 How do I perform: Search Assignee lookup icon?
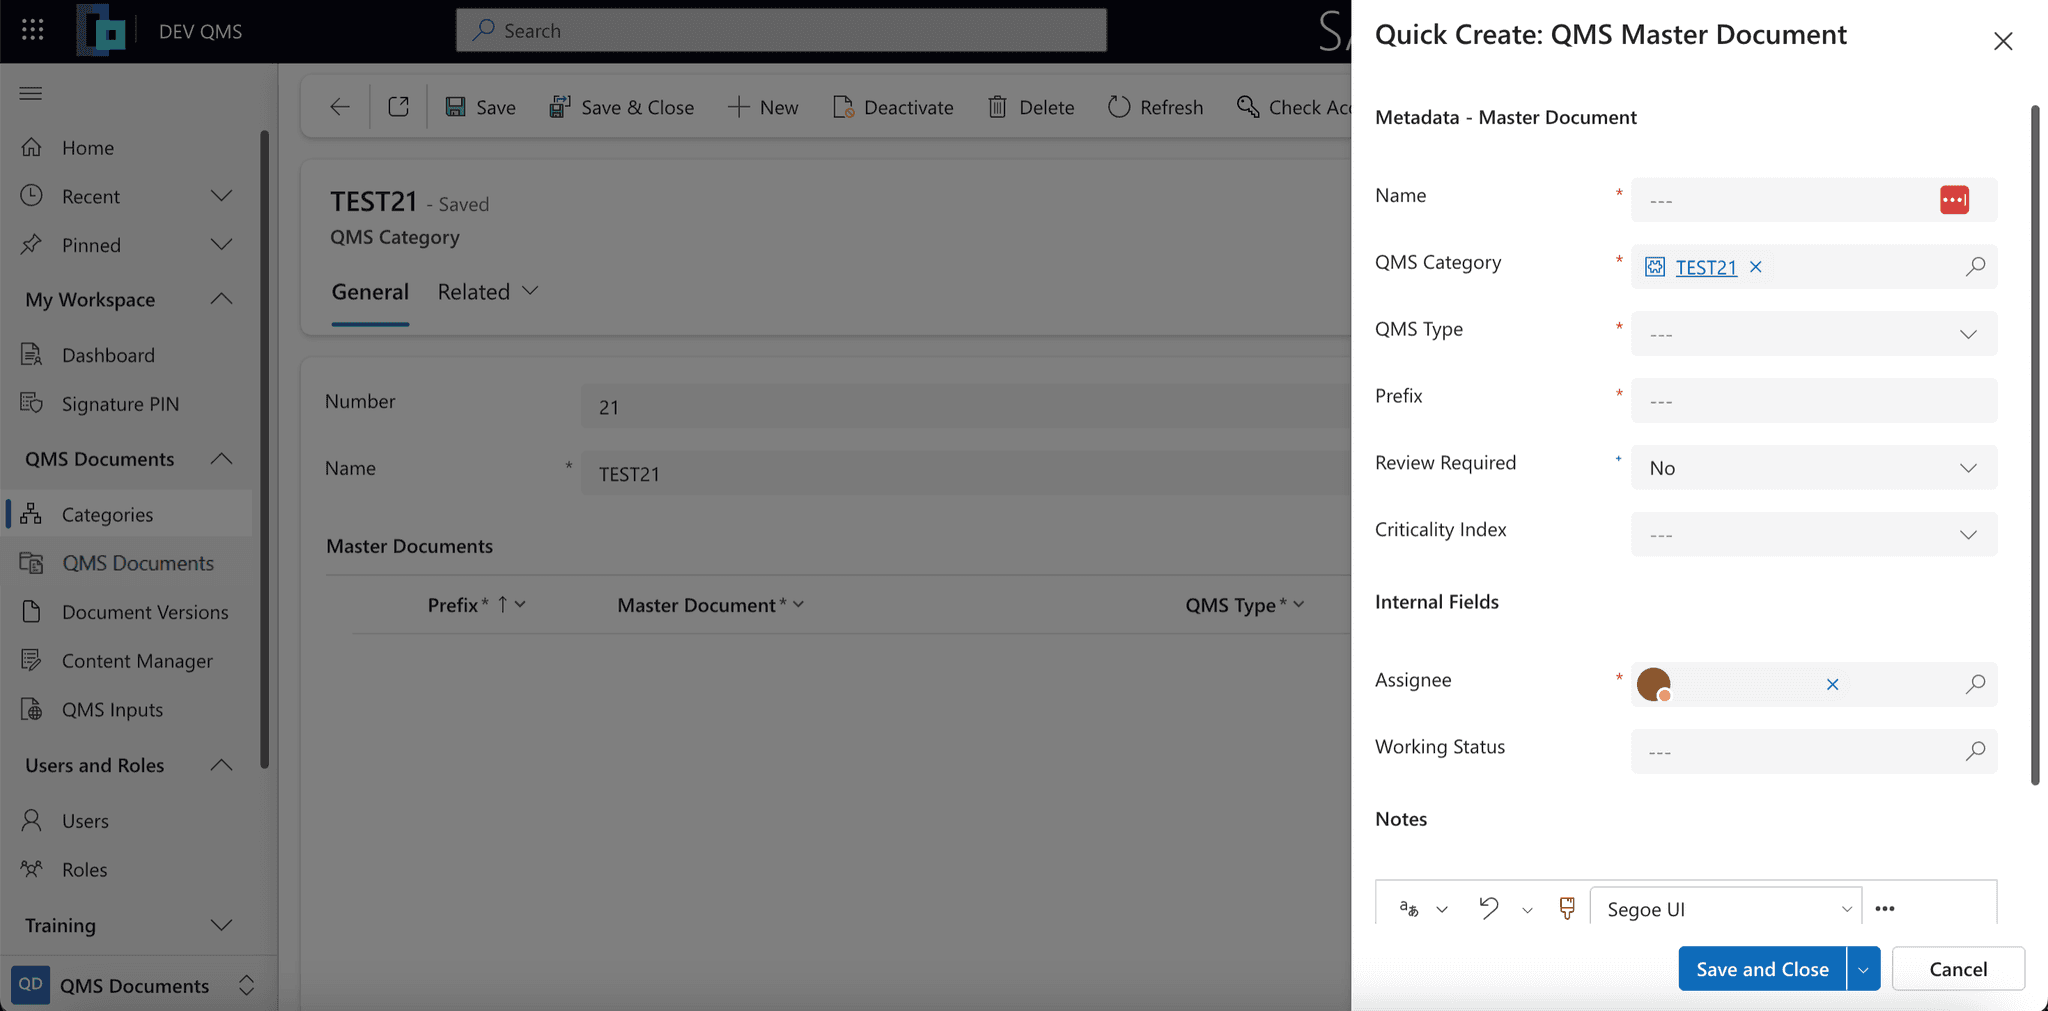click(x=1975, y=685)
